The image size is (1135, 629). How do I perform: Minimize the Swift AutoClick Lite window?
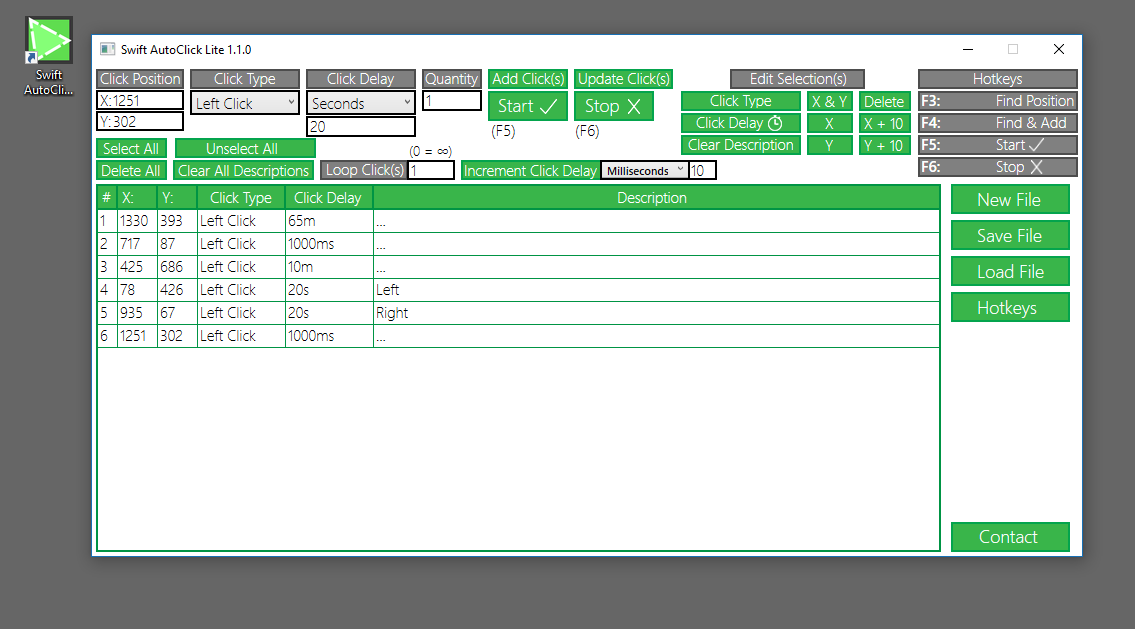pos(968,49)
